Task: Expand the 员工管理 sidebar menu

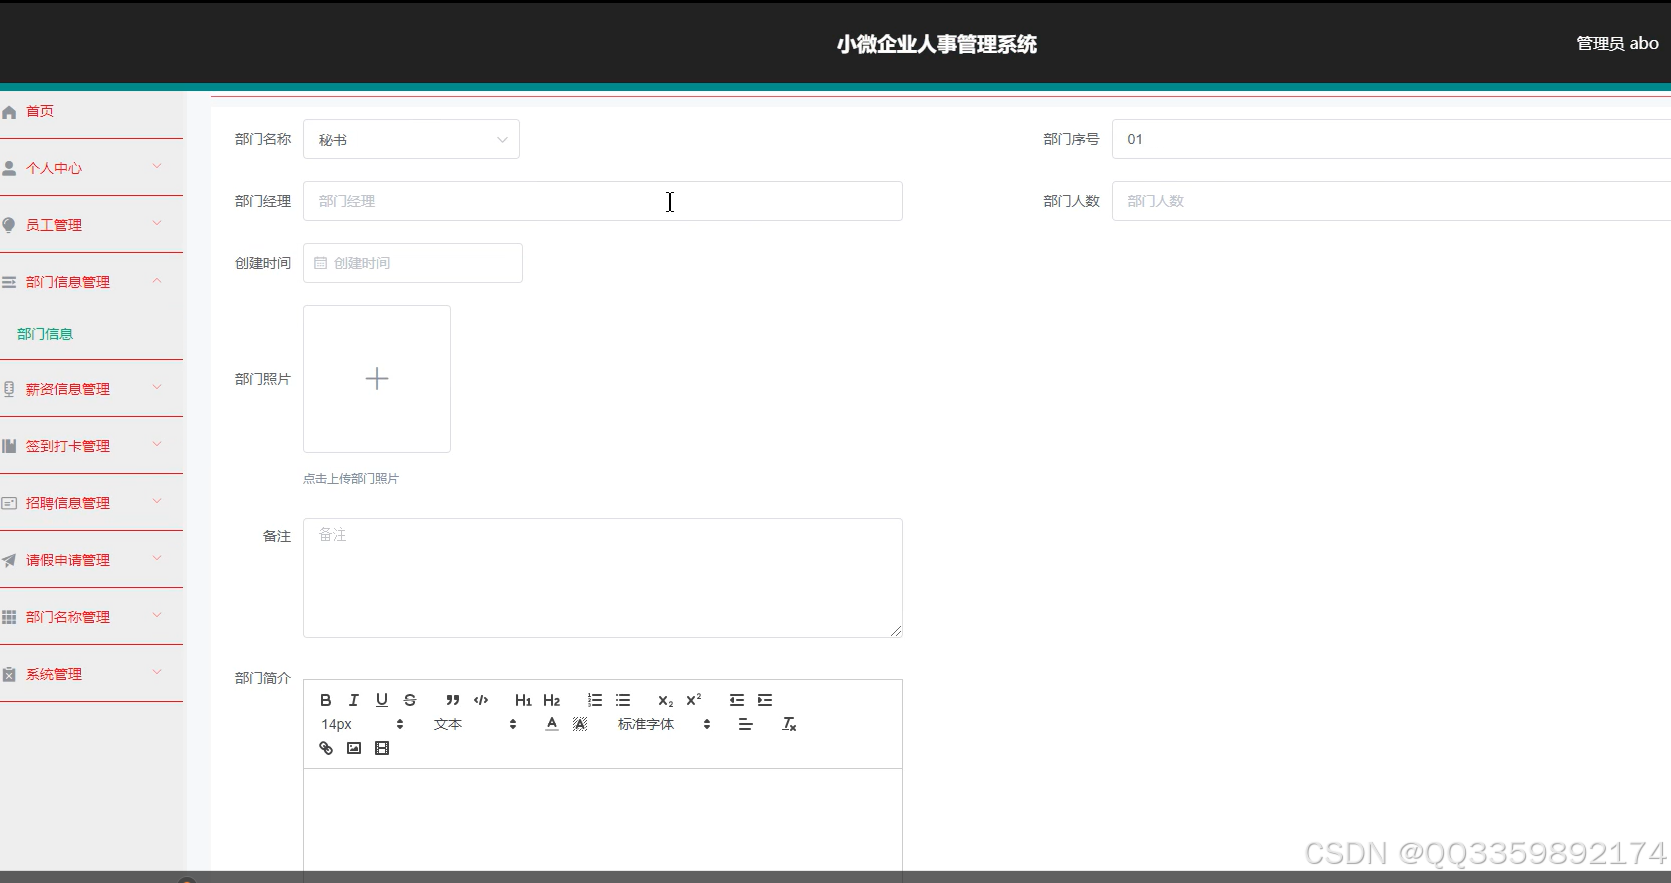Action: coord(91,225)
